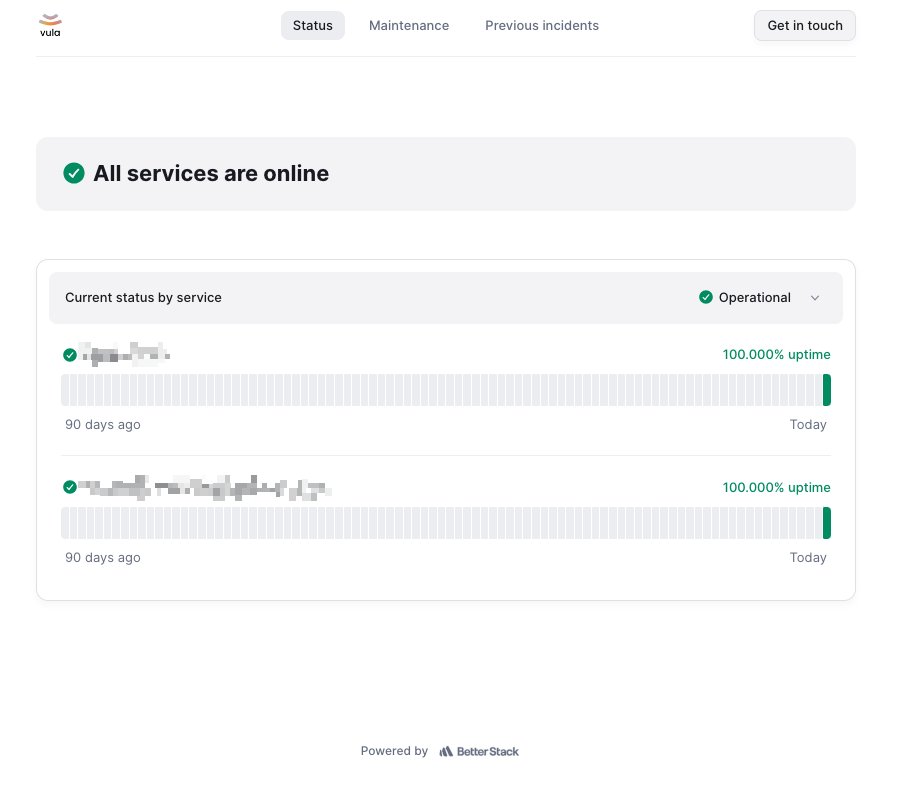
Task: Click the second service's 100.000% uptime text
Action: pyautogui.click(x=776, y=487)
